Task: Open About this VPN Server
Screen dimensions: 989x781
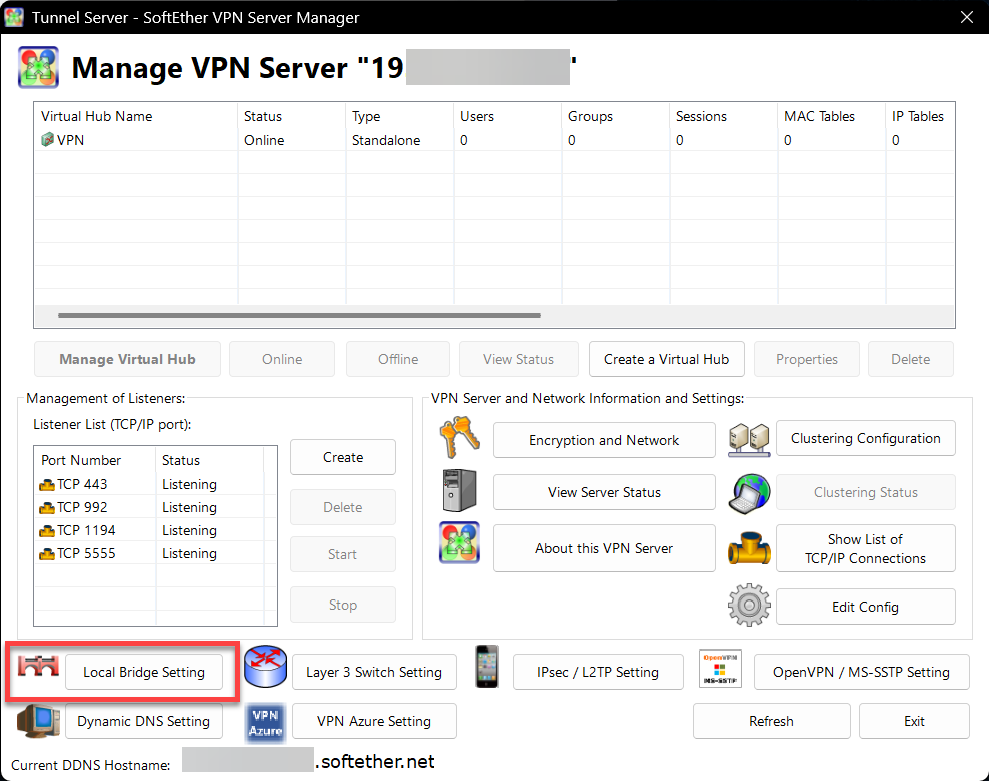Action: tap(604, 548)
